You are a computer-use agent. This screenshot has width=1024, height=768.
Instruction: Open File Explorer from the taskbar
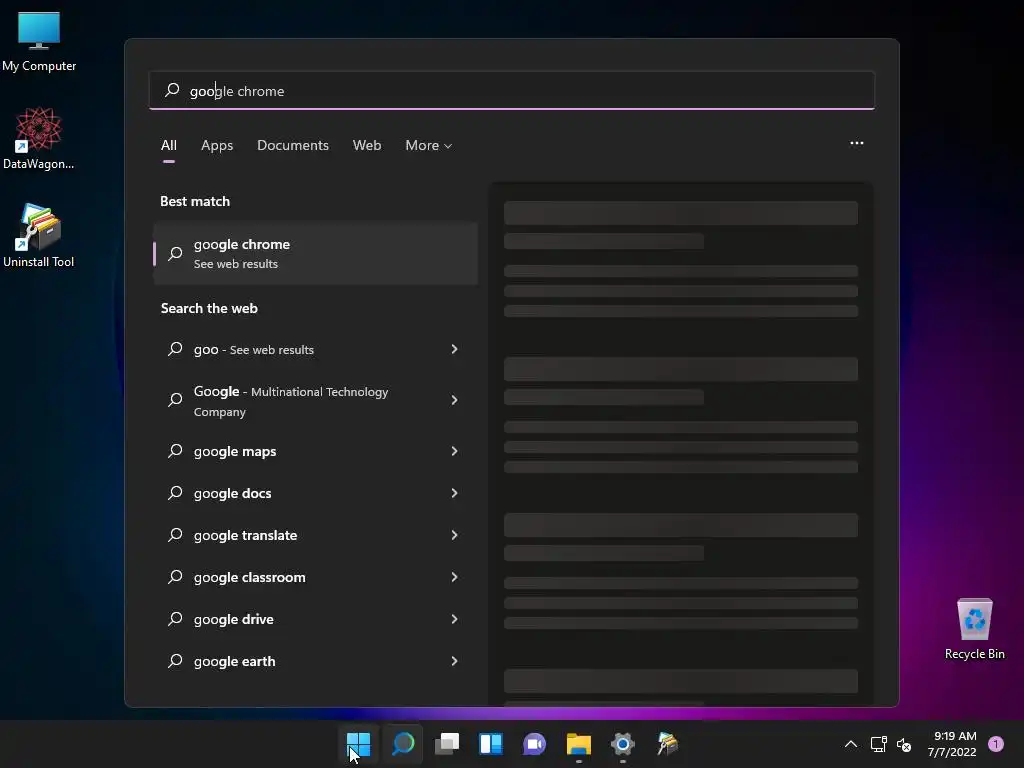(579, 744)
